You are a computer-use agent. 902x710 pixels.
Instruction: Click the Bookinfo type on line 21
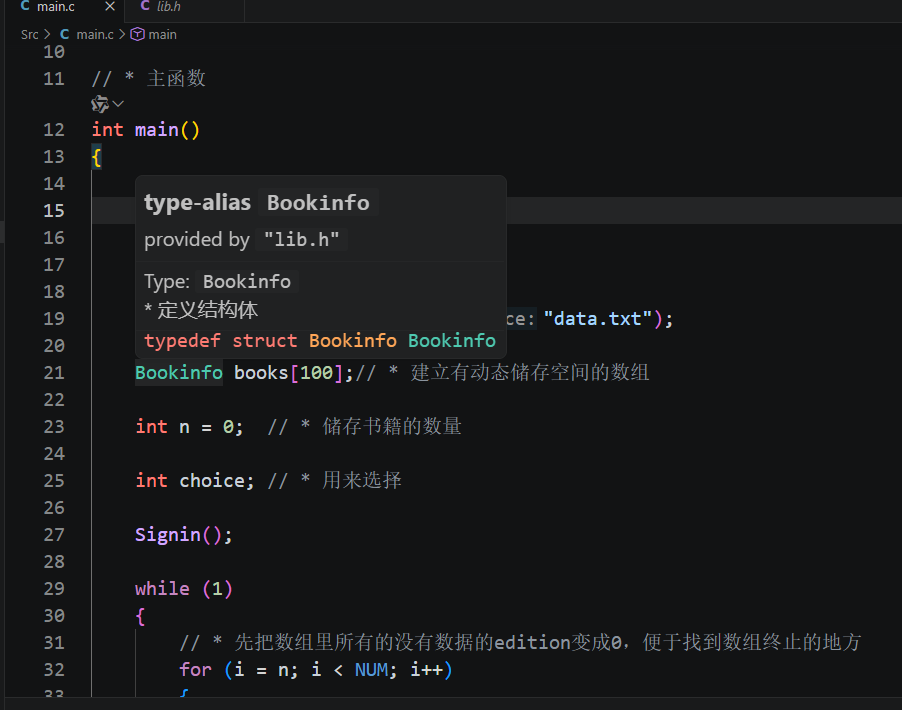click(x=179, y=373)
